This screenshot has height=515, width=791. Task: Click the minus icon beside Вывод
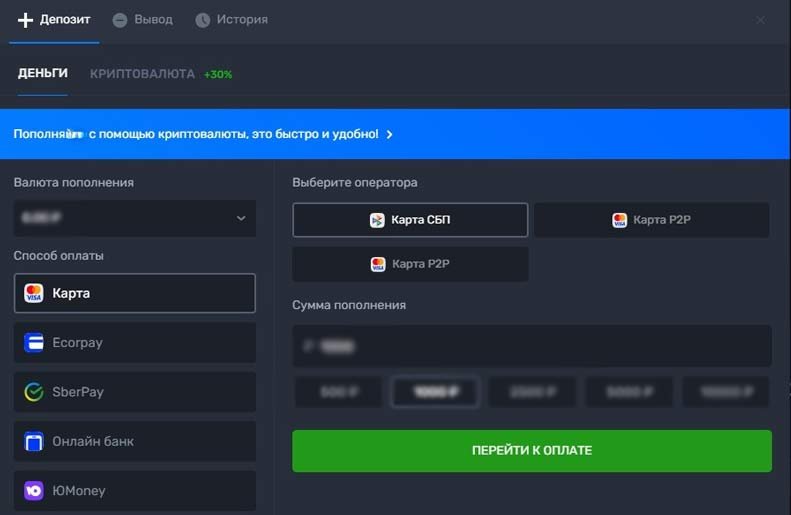pos(120,20)
